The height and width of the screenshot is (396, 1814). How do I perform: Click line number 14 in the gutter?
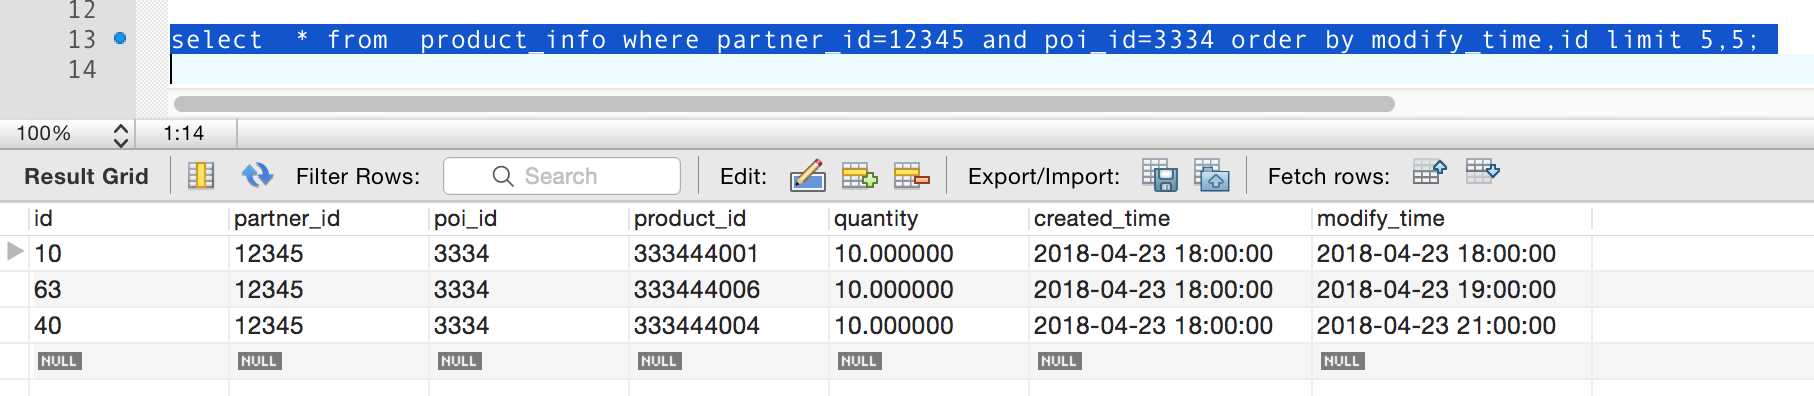[x=82, y=69]
